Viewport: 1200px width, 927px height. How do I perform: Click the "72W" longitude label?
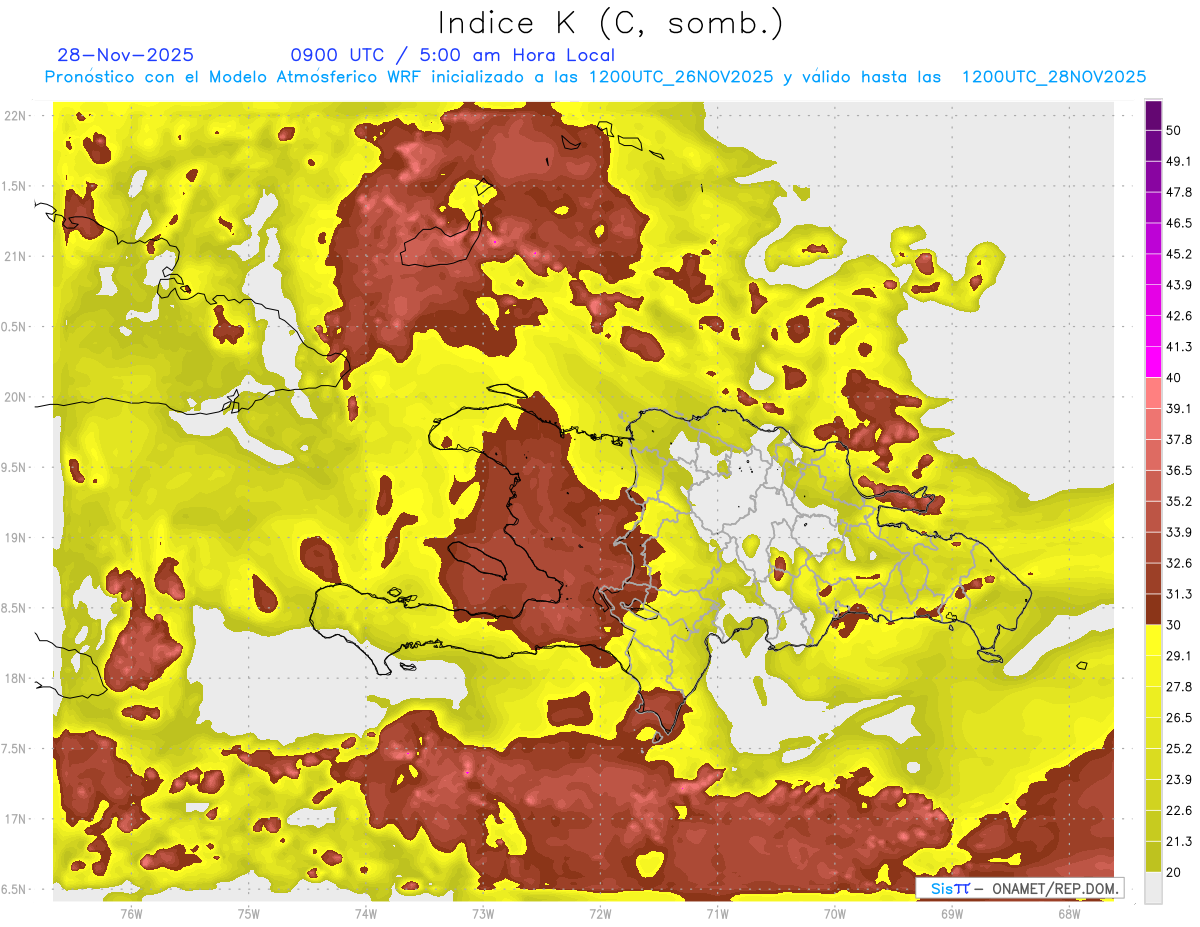(x=600, y=912)
